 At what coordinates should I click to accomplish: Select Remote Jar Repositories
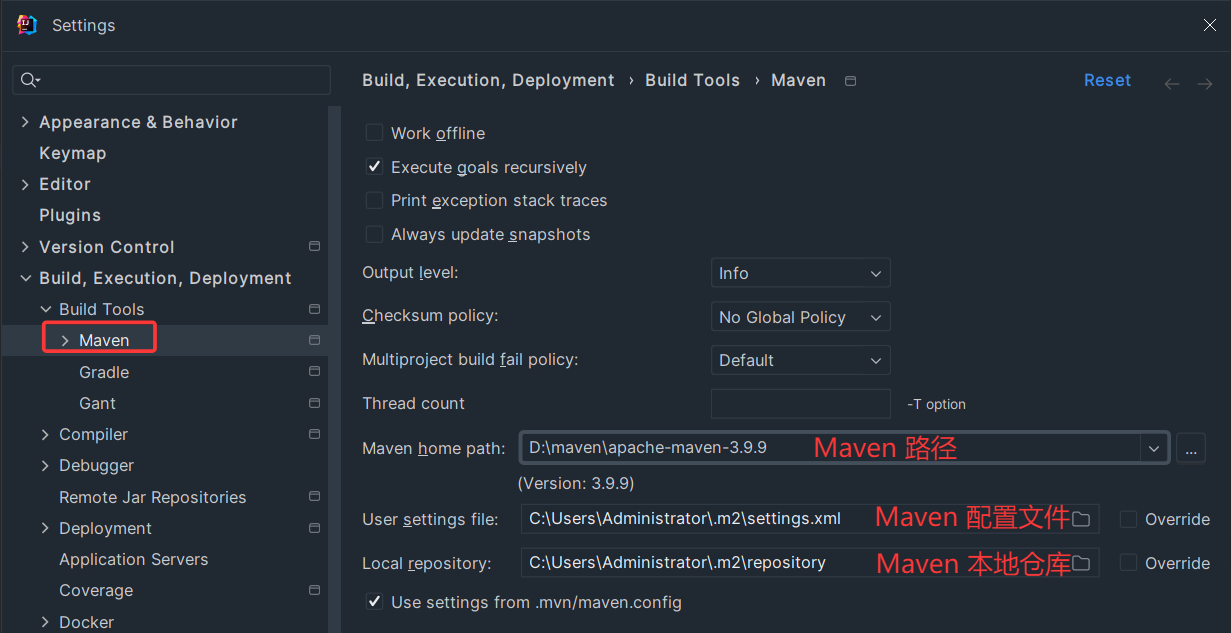pyautogui.click(x=152, y=497)
